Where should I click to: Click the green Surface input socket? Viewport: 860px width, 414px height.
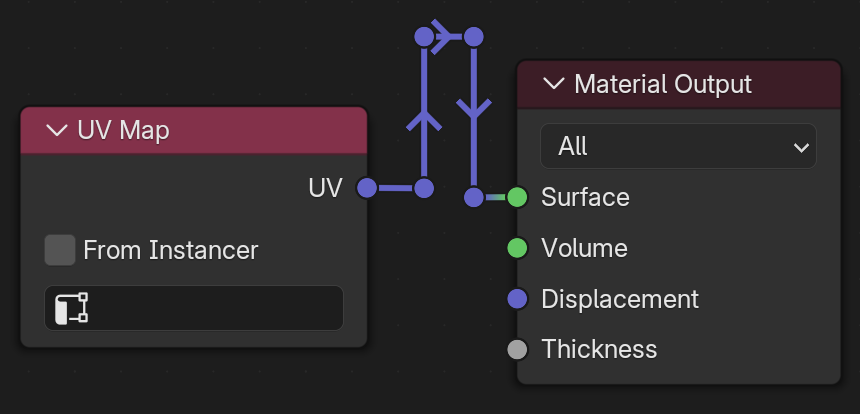[517, 197]
